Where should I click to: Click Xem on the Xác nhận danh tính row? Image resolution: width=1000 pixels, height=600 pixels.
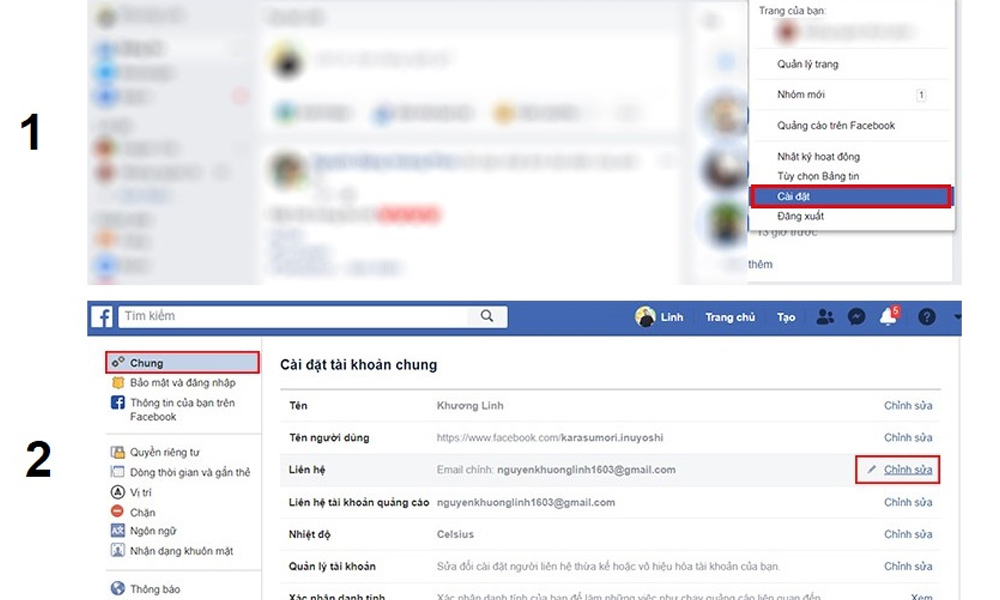920,596
